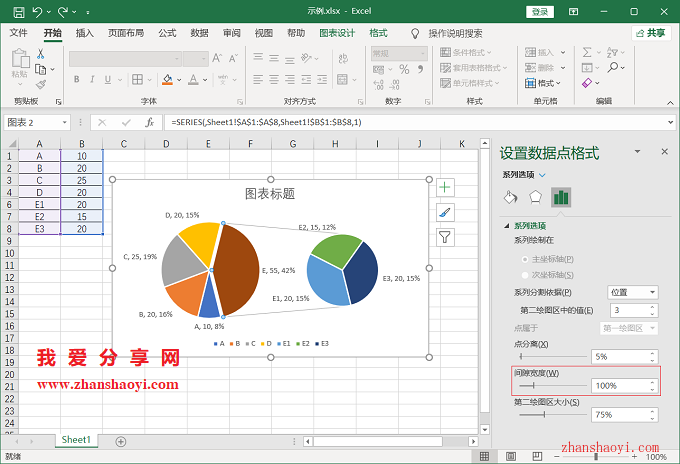Switch to the Insert ribbon tab
Screen dimensions: 680x464
pos(85,33)
